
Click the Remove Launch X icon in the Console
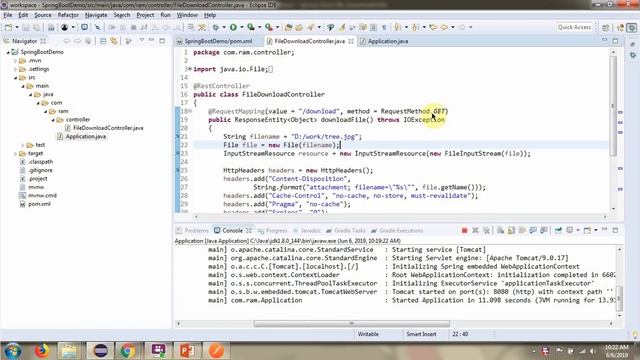coord(475,231)
